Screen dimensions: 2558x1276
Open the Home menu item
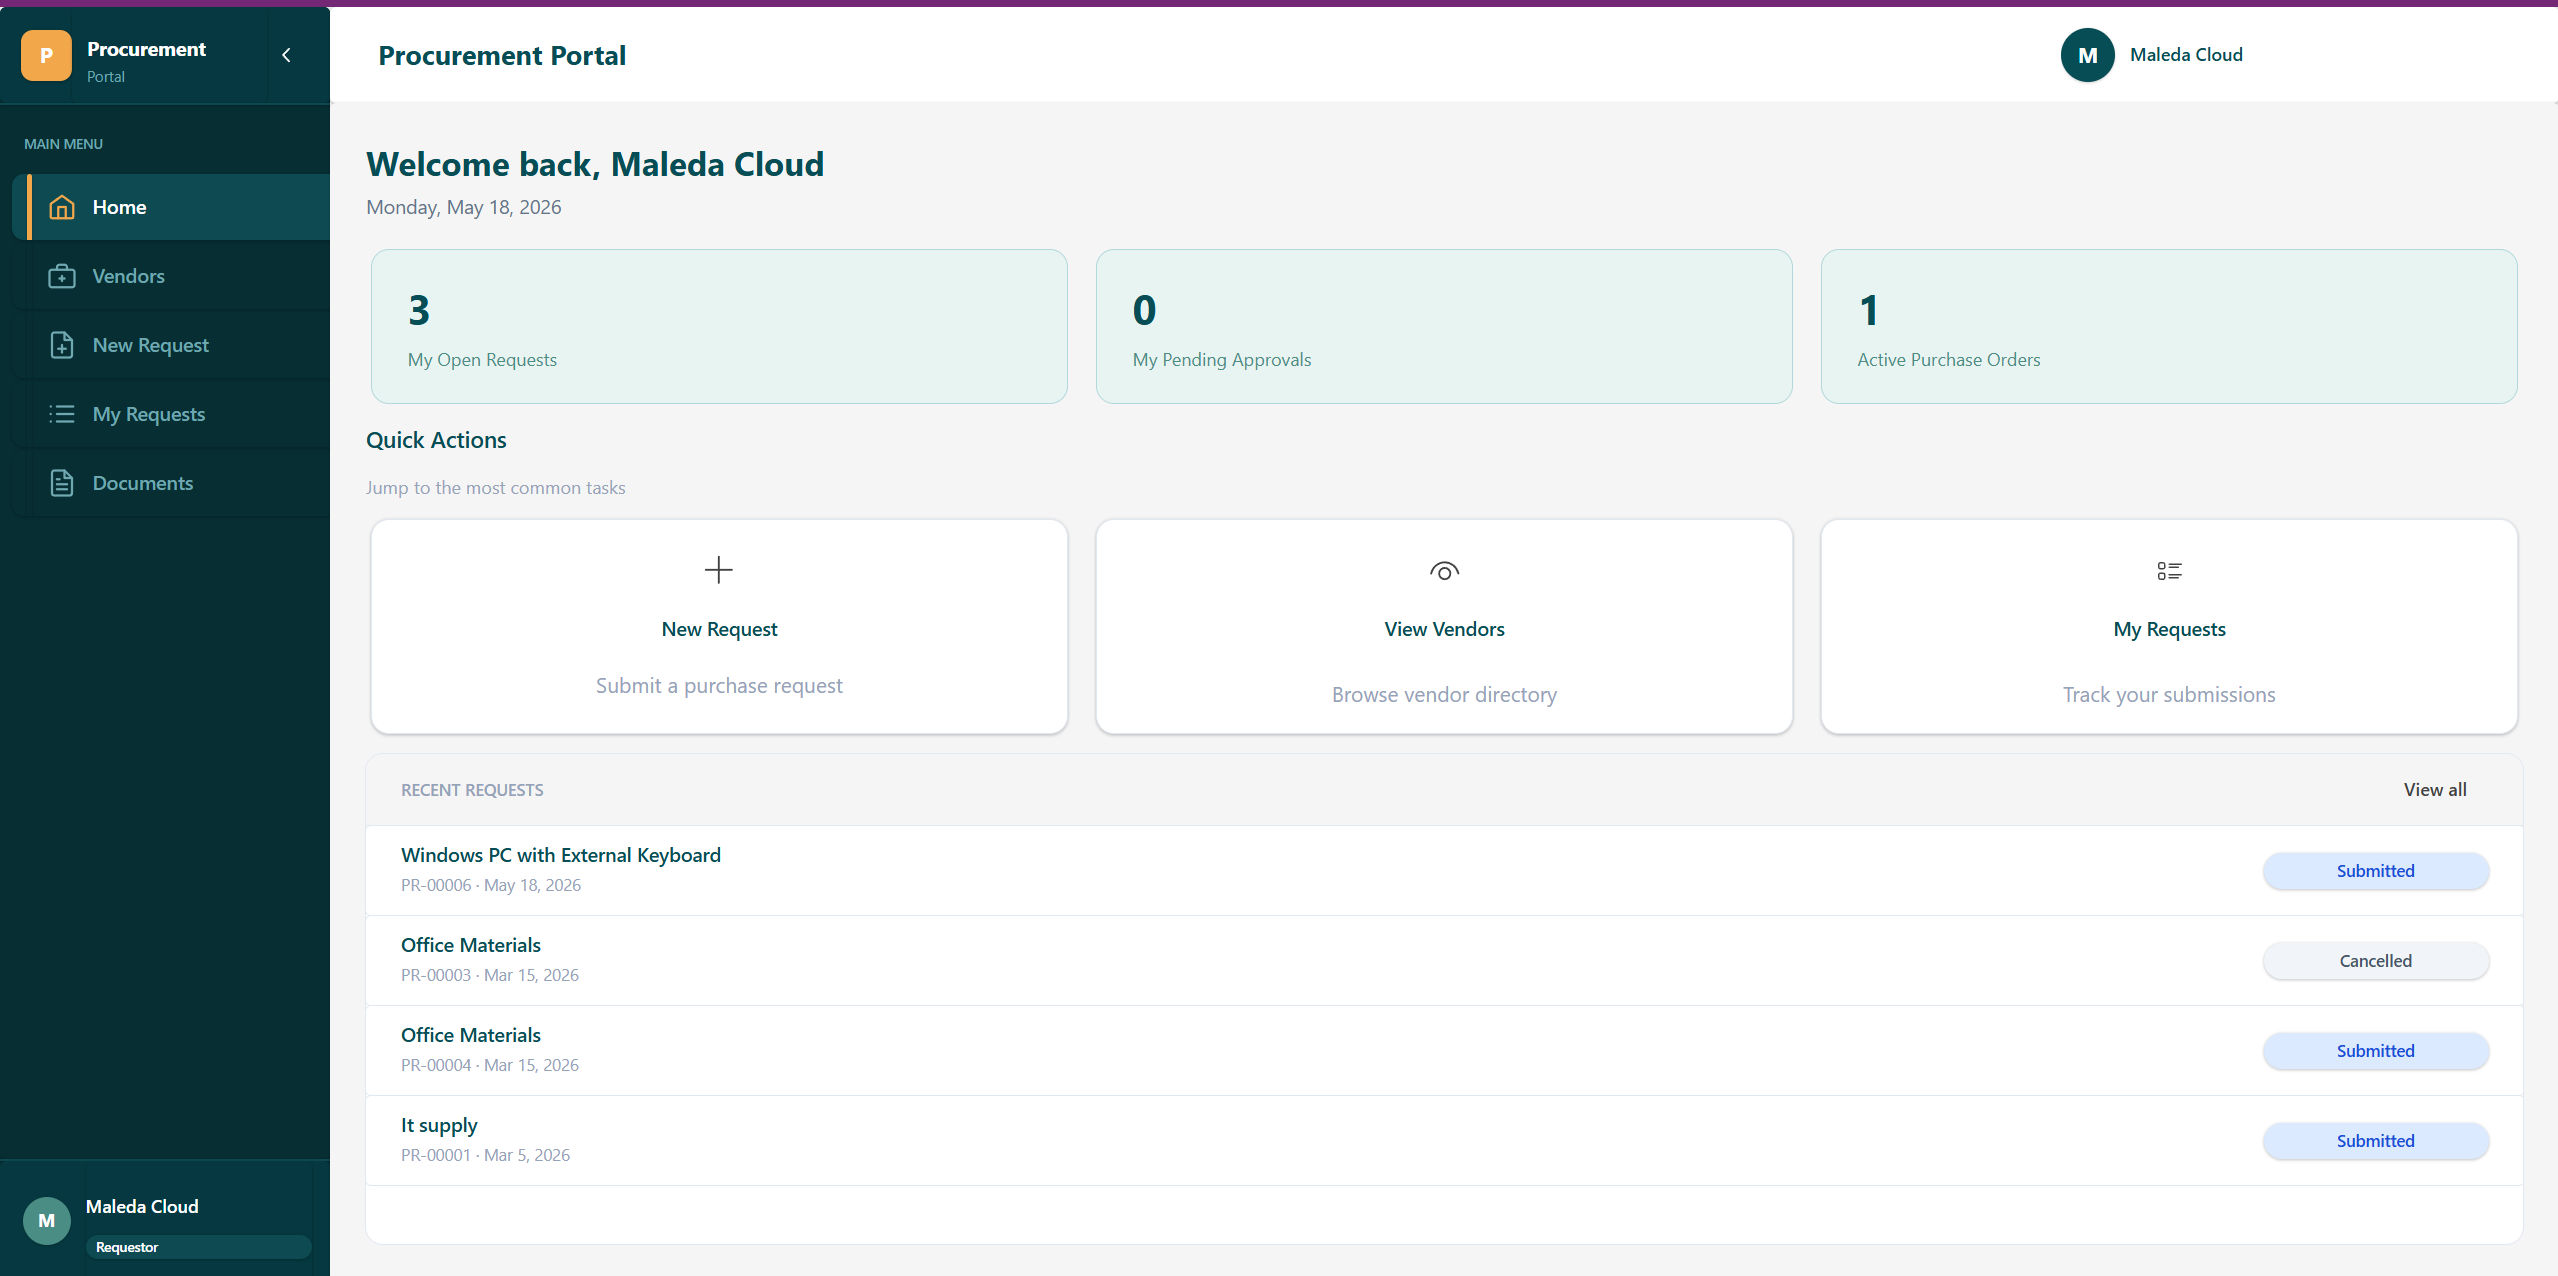tap(171, 207)
